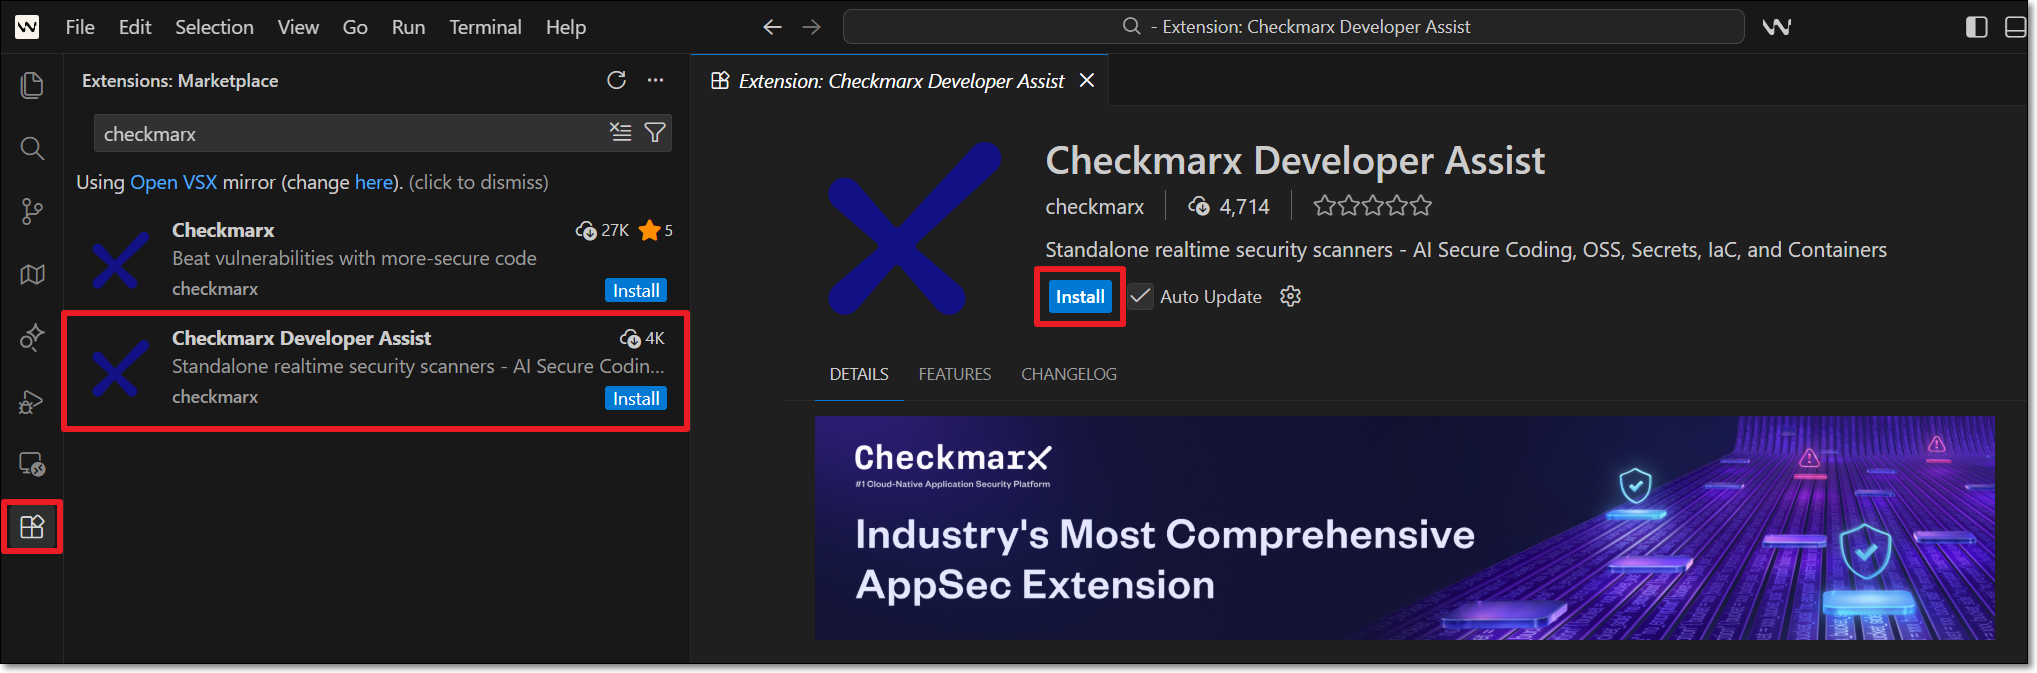The height and width of the screenshot is (673, 2037).
Task: Refresh the Extensions Marketplace list
Action: (x=616, y=80)
